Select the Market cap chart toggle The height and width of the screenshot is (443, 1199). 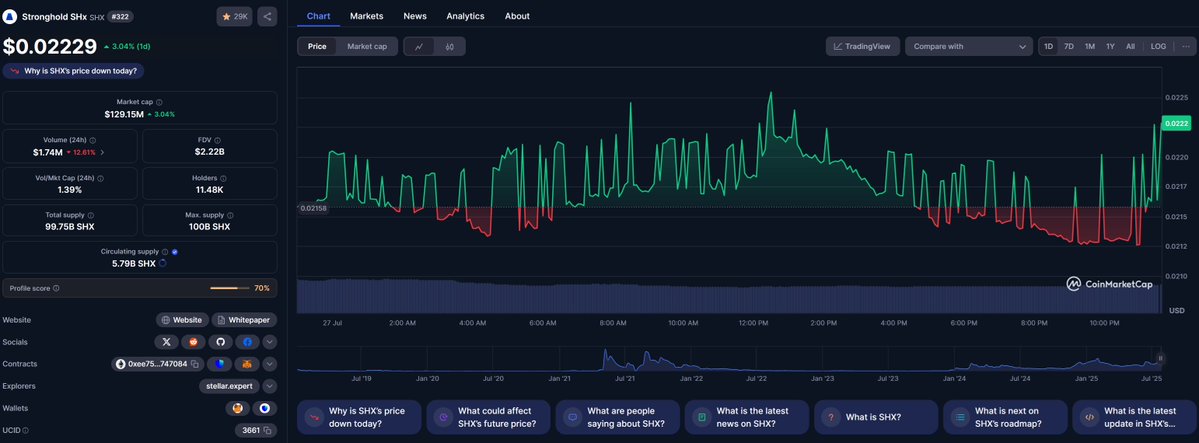point(367,47)
